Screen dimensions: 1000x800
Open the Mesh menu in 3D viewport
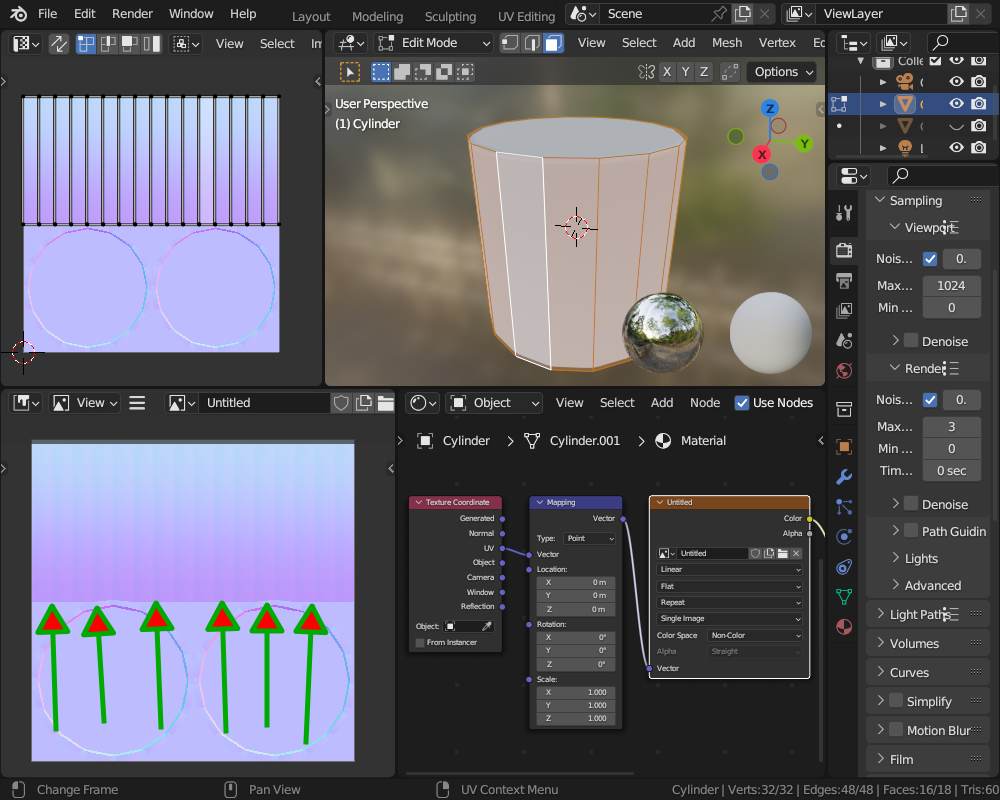pos(726,43)
